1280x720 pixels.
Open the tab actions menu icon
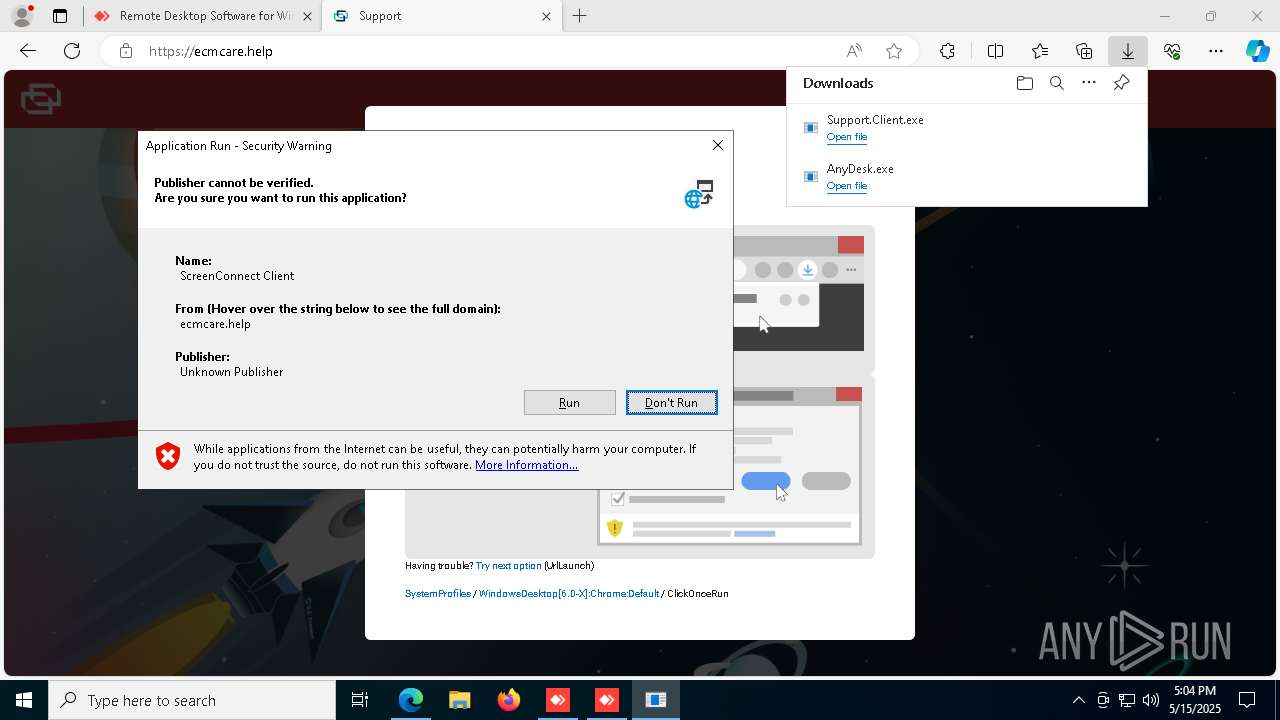[60, 16]
